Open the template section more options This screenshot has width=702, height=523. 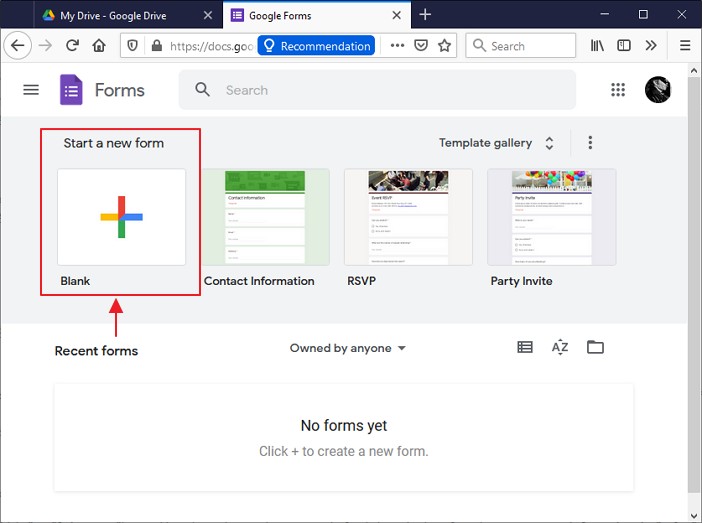coord(590,143)
